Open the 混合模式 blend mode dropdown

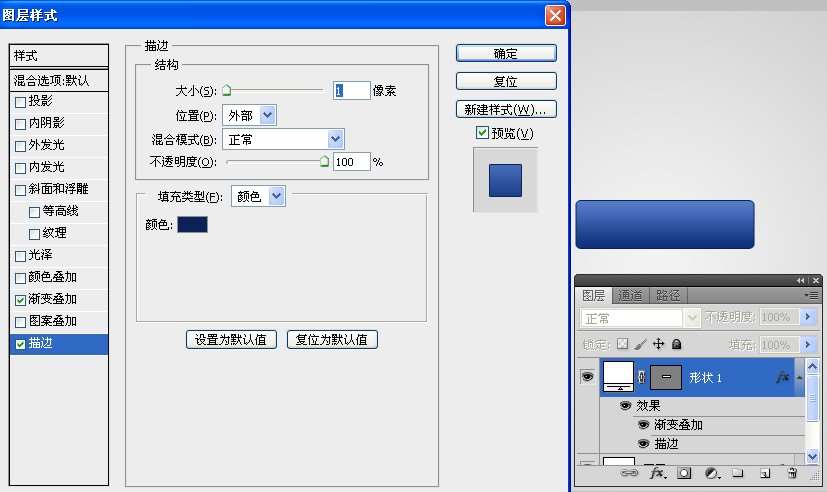point(283,139)
